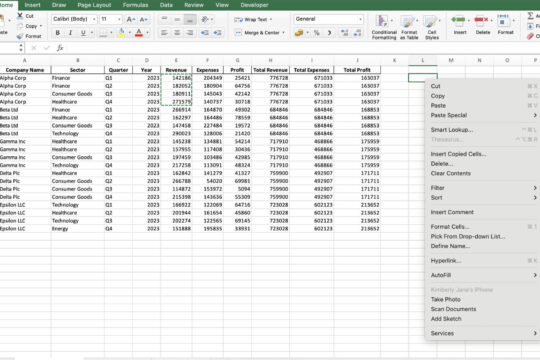Screen dimensions: 540x360
Task: Click the increase decimal icon
Action: point(344,33)
